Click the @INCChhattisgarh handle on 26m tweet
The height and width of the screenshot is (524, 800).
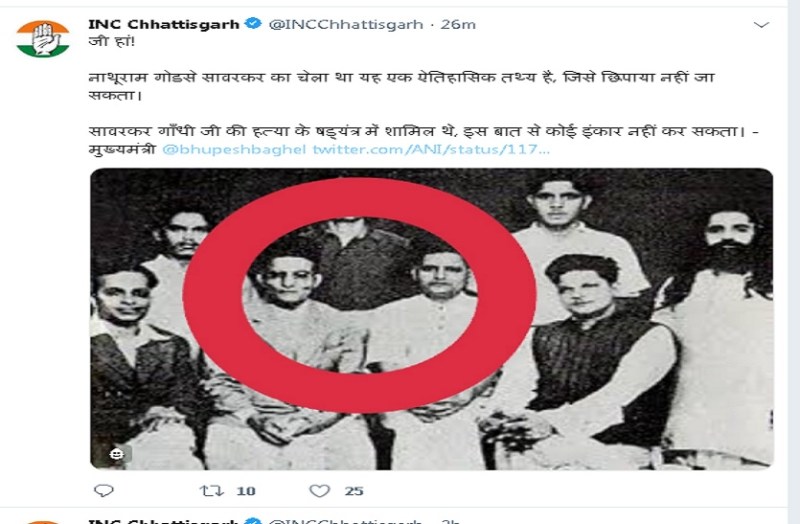coord(345,24)
